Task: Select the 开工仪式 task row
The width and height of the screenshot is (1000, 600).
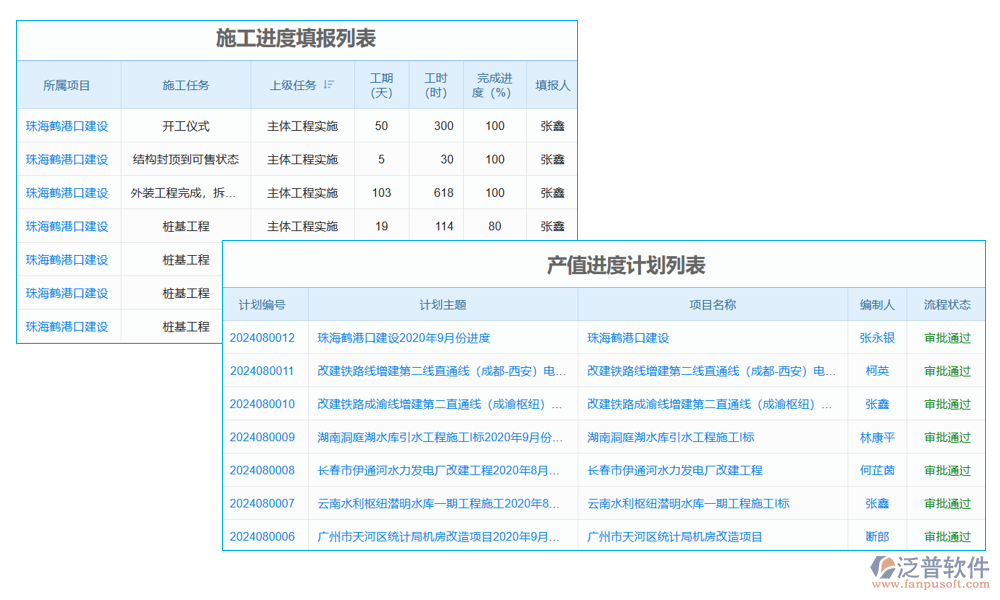Action: point(186,126)
